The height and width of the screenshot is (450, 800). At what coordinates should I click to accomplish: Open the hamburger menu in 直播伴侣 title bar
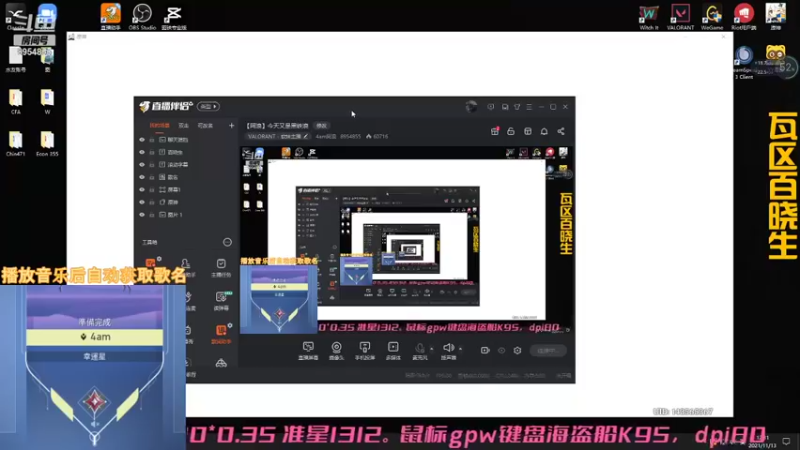529,107
